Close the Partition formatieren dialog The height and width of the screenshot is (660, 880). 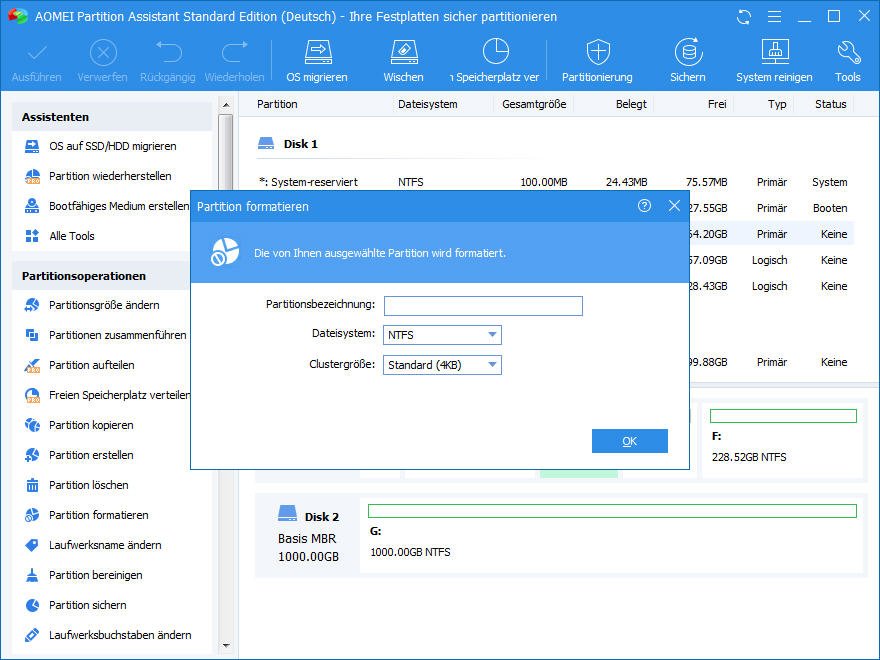(674, 206)
